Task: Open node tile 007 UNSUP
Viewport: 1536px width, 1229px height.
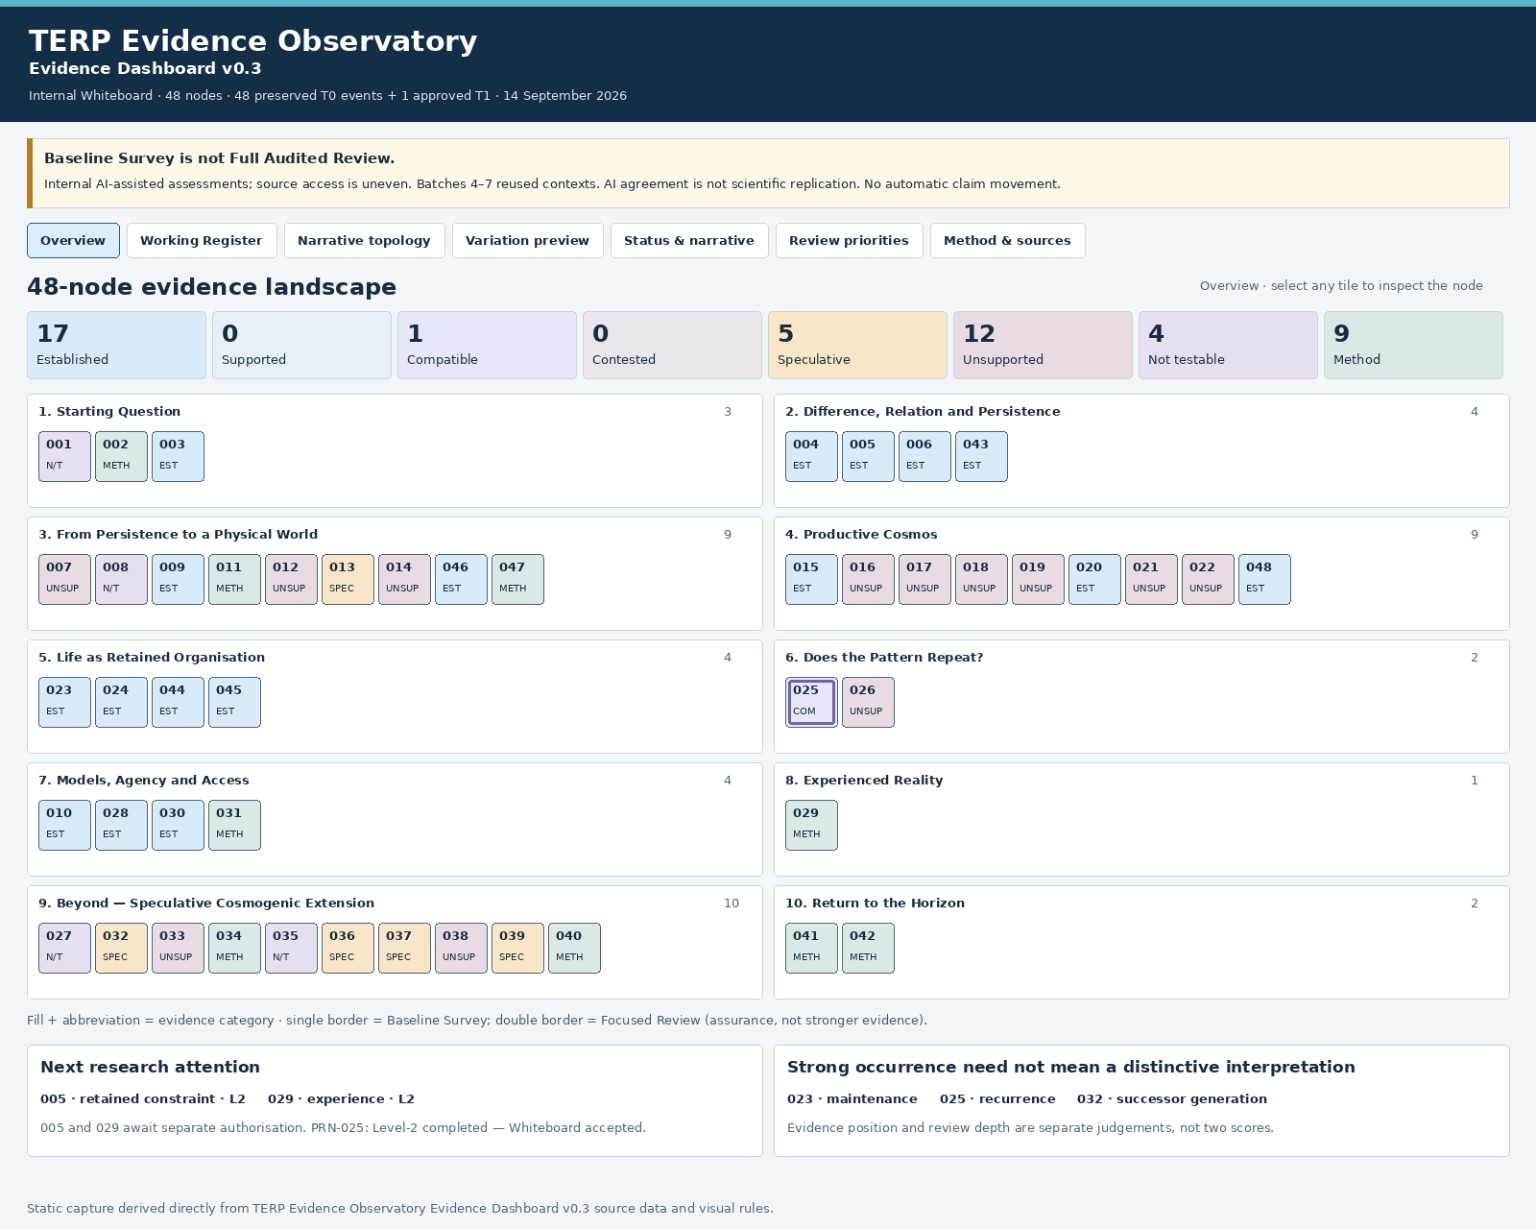Action: 64,579
